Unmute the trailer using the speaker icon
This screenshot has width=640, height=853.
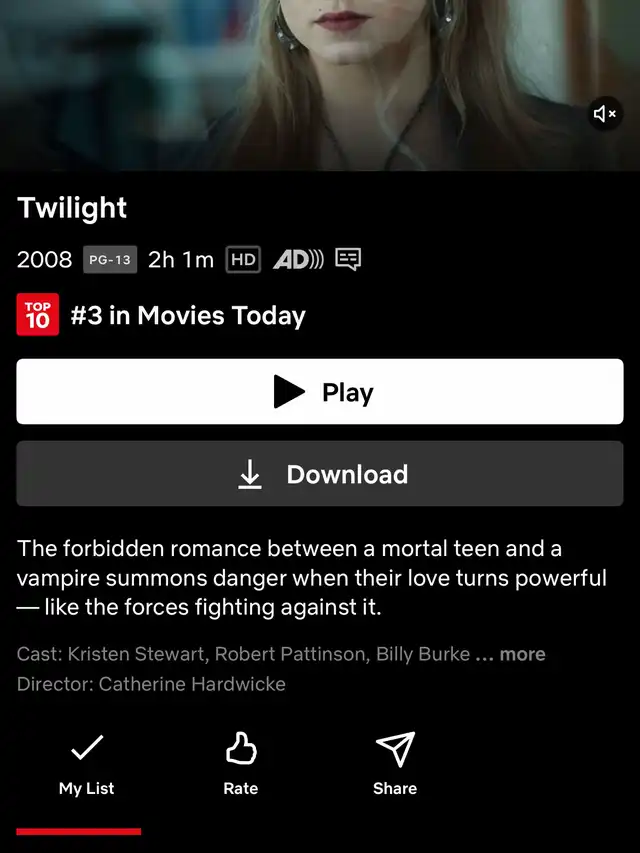coord(605,114)
